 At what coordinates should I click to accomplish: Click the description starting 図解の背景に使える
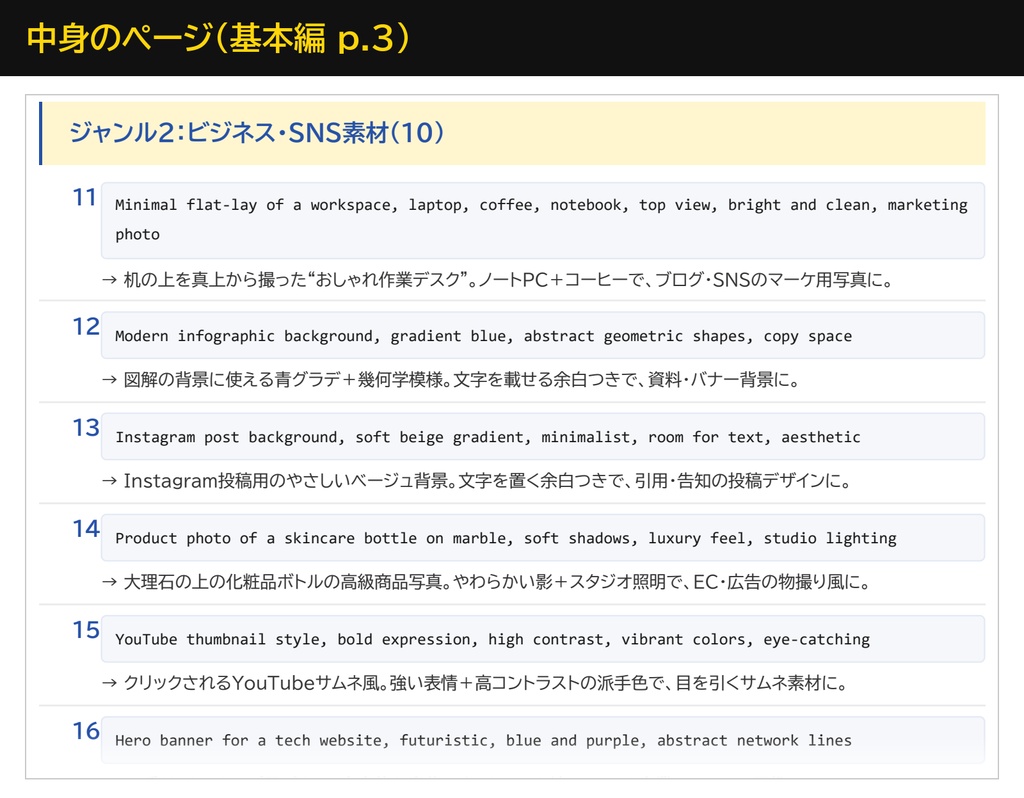click(x=451, y=379)
